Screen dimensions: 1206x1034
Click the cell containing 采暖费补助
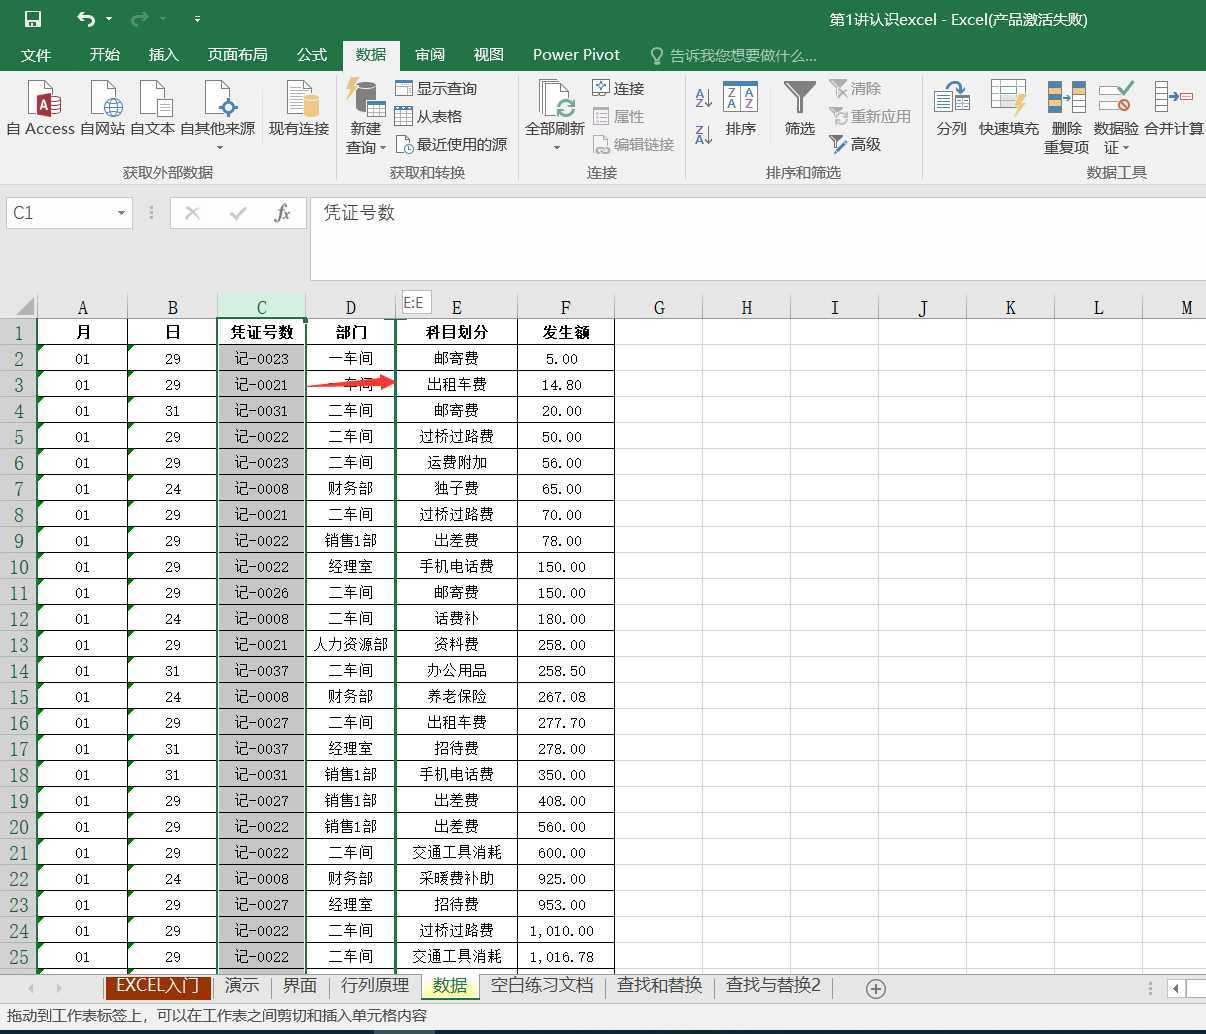pyautogui.click(x=457, y=879)
